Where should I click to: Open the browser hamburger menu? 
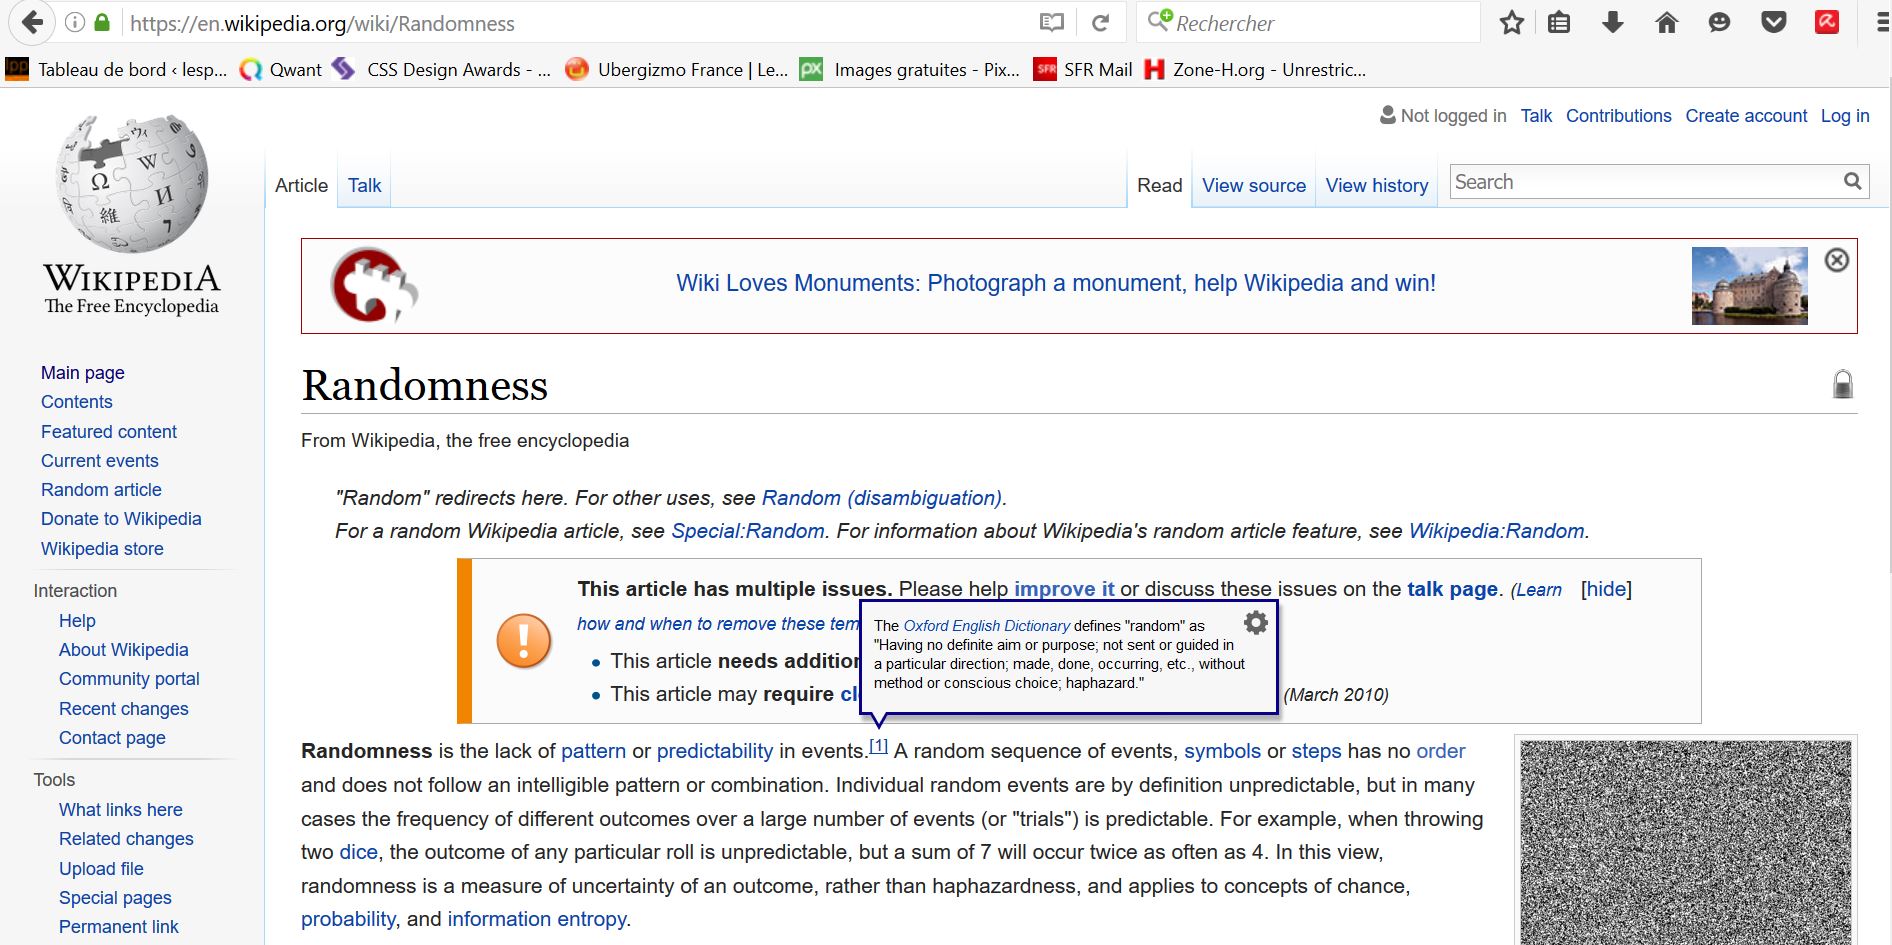(x=1882, y=23)
